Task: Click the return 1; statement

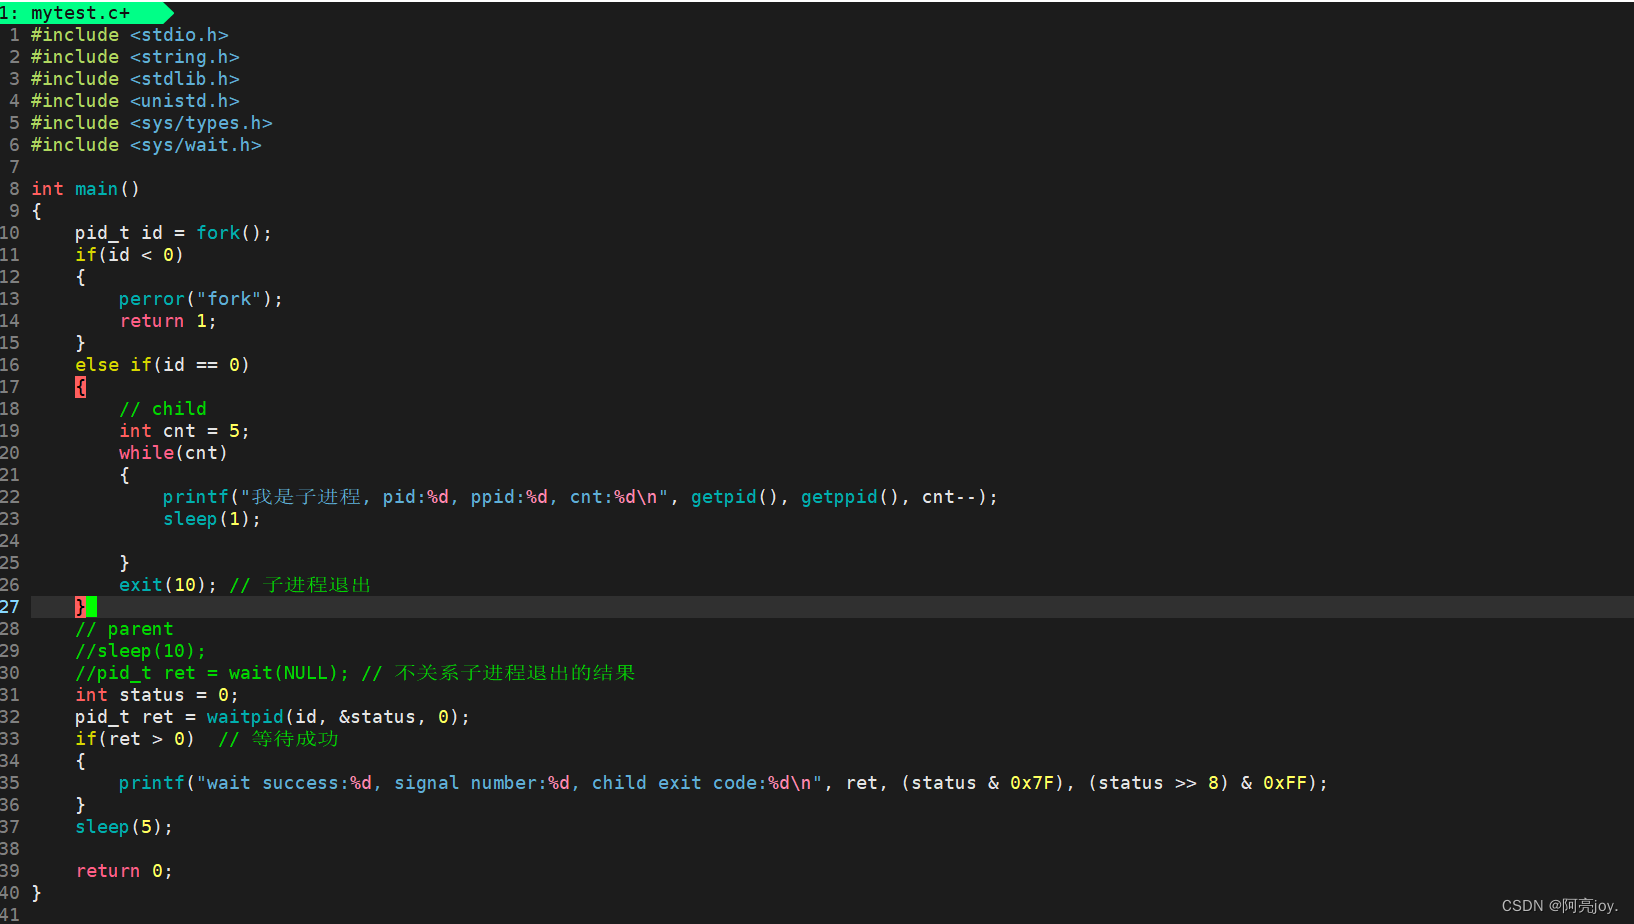Action: (168, 321)
